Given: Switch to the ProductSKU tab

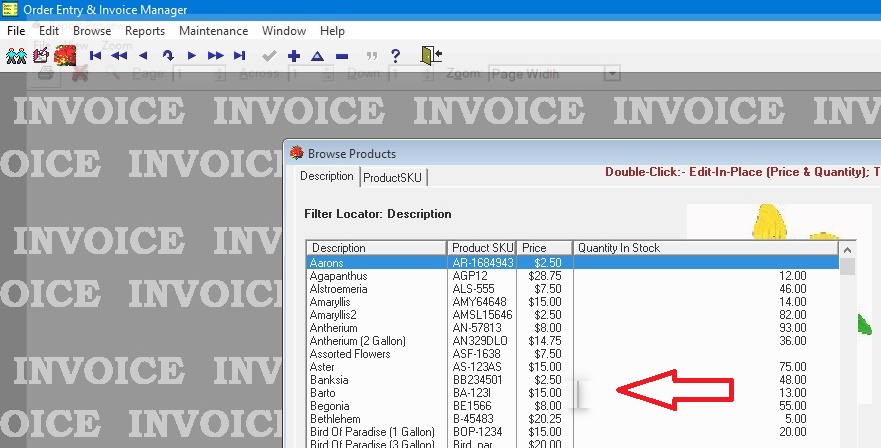Looking at the screenshot, I should click(394, 177).
